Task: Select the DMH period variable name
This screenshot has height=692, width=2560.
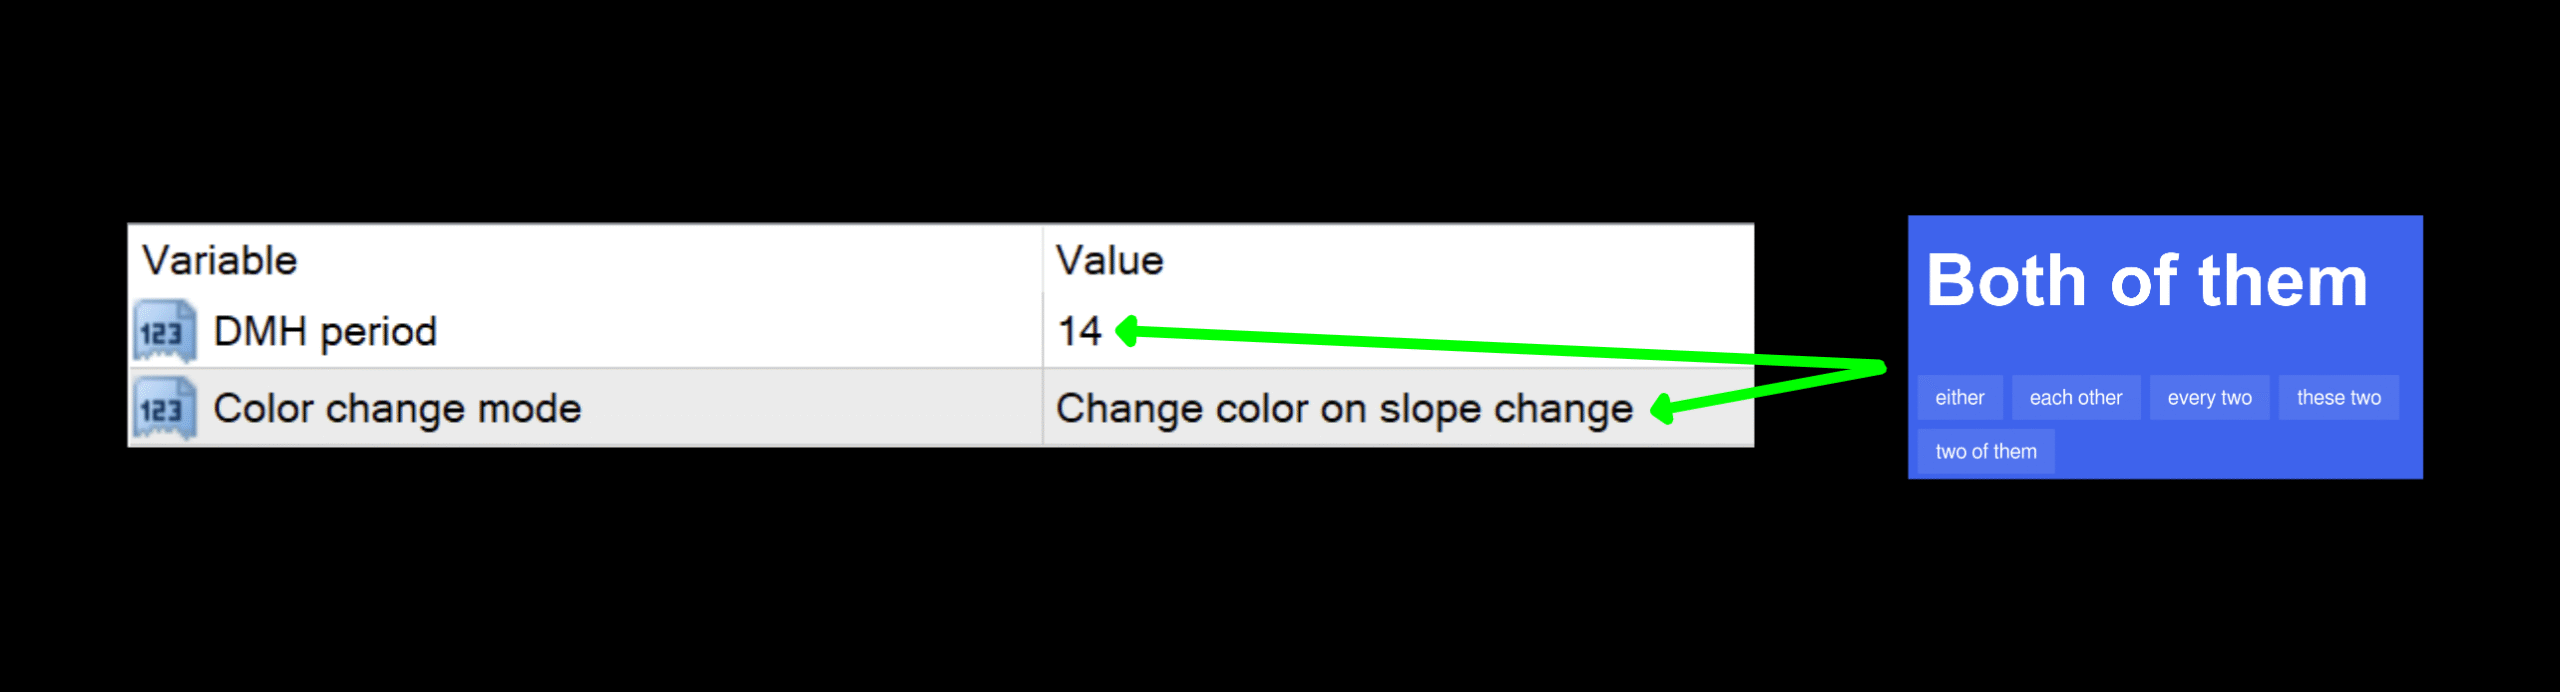Action: (x=325, y=332)
